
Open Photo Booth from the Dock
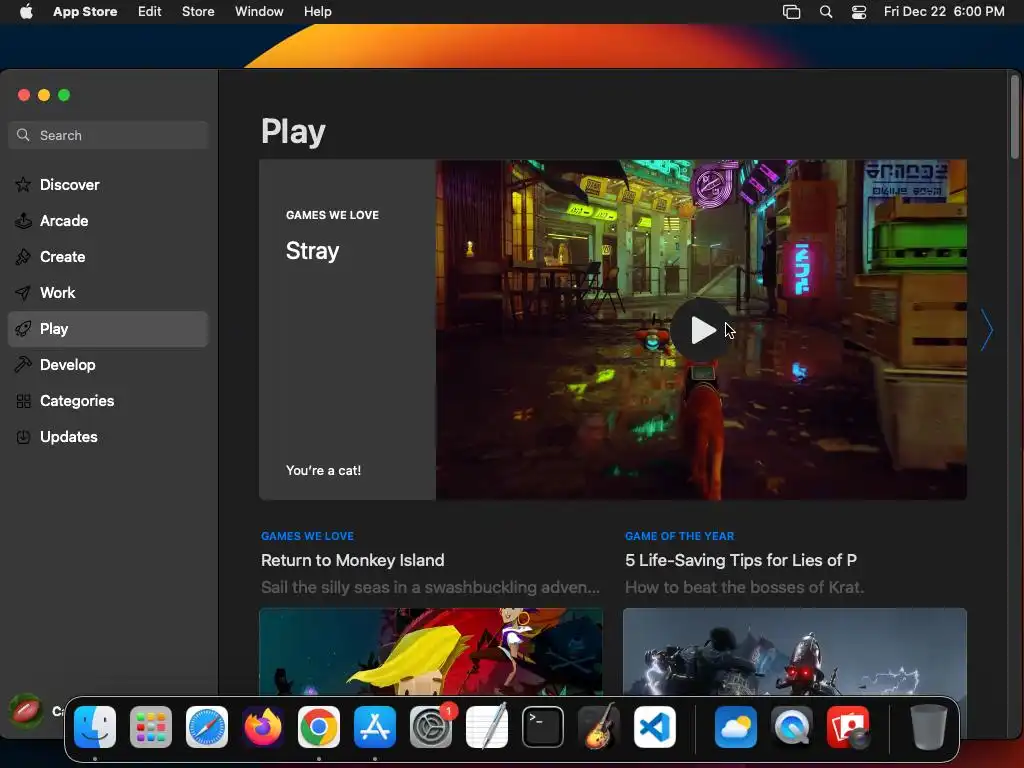(x=848, y=727)
